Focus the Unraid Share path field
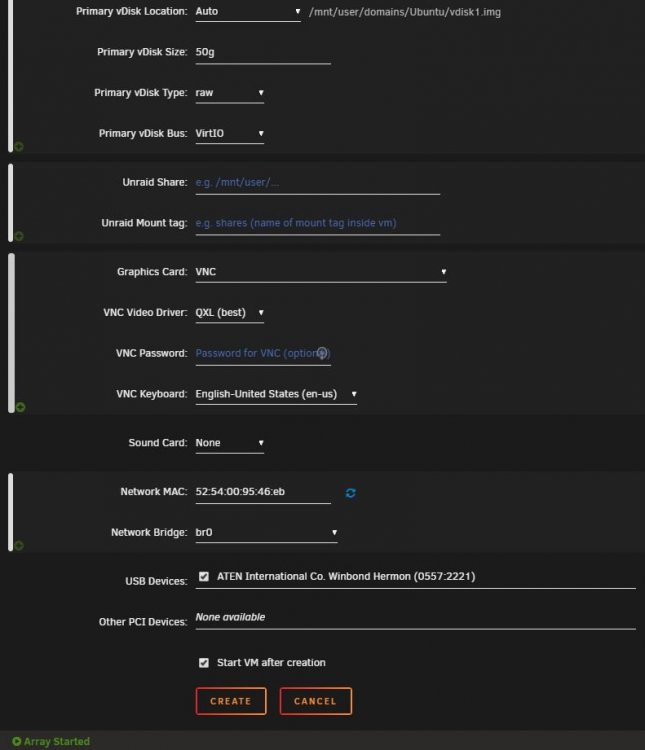 coord(317,183)
